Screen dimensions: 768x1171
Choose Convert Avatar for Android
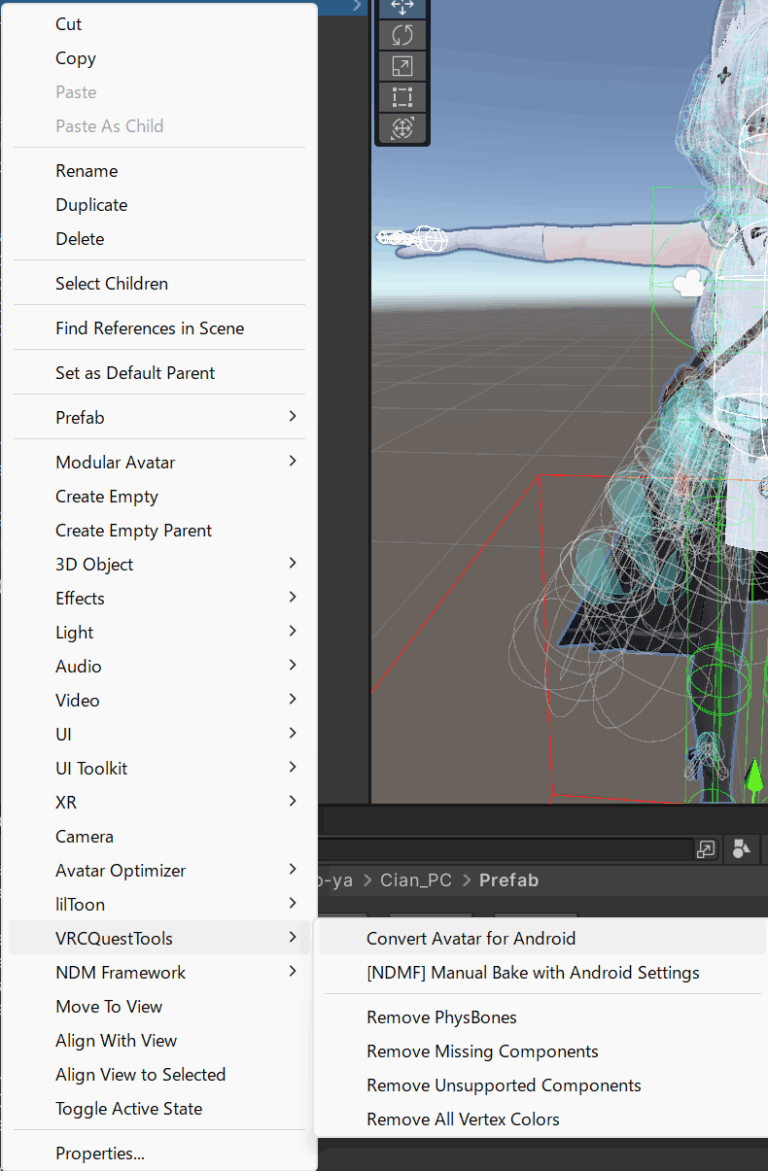pos(471,938)
